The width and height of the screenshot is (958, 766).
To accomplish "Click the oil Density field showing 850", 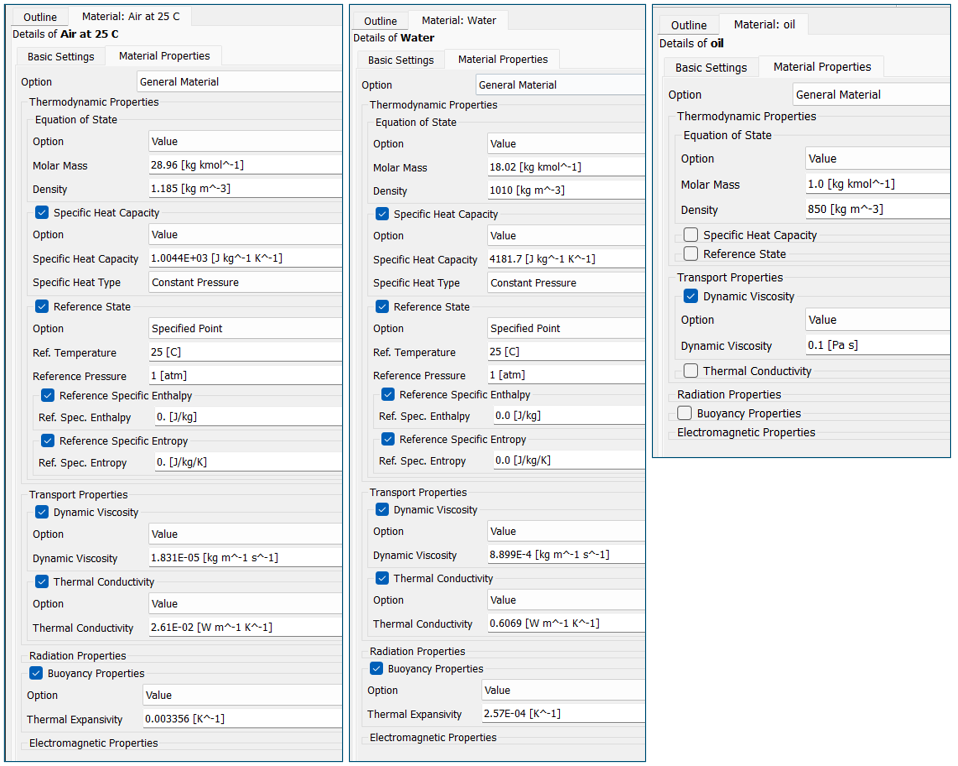I will click(876, 210).
